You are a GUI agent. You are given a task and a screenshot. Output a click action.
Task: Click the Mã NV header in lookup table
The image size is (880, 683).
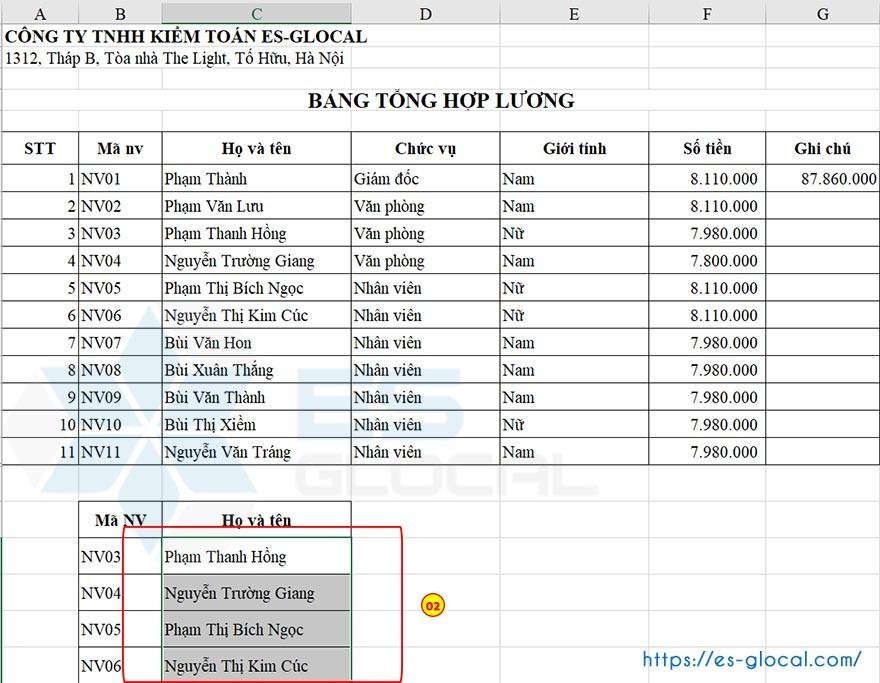[x=120, y=520]
